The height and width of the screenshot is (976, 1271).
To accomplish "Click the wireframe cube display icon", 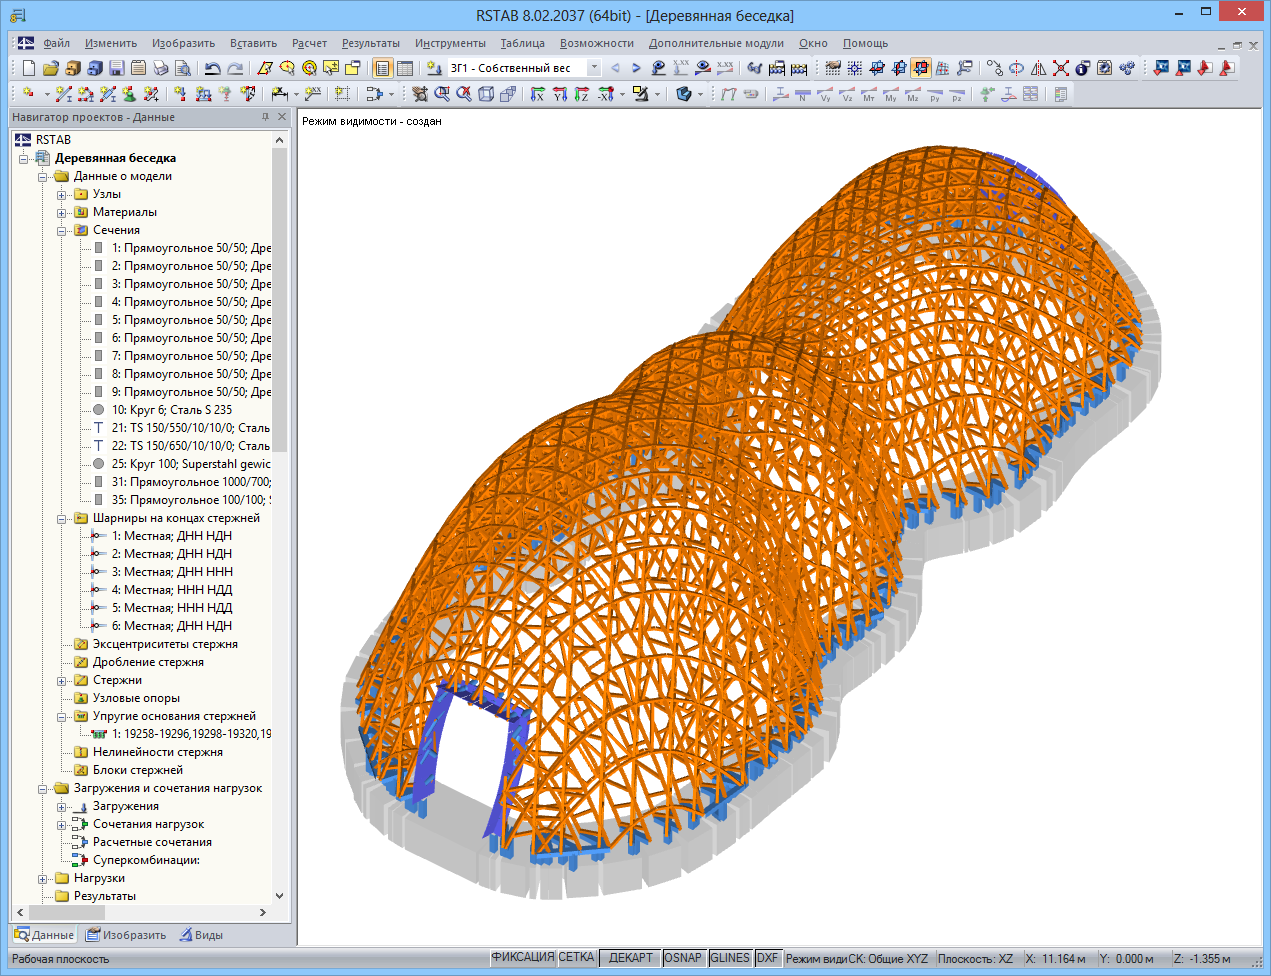I will [x=486, y=94].
